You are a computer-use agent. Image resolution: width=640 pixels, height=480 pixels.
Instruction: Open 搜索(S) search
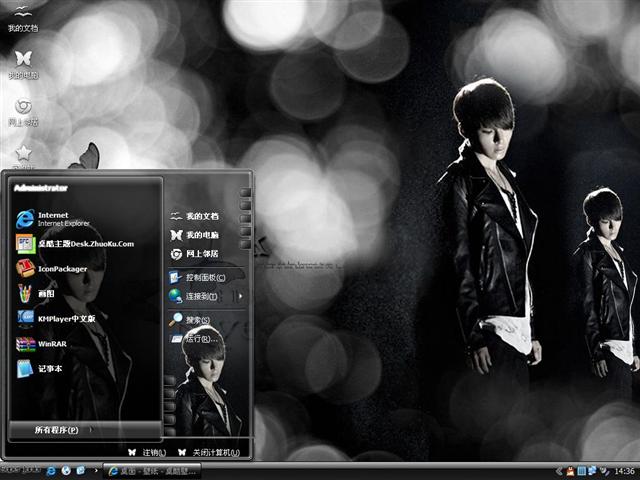tap(190, 320)
